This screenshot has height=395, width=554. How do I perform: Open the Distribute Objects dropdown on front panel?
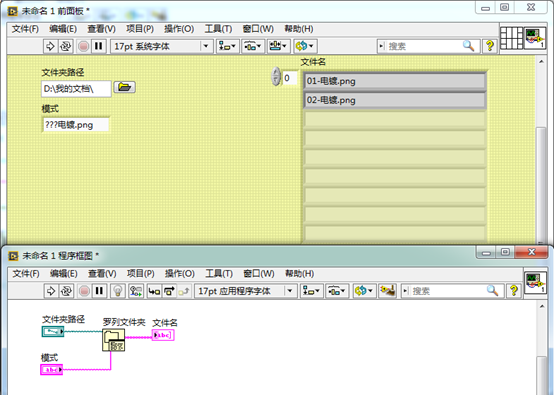tap(253, 46)
